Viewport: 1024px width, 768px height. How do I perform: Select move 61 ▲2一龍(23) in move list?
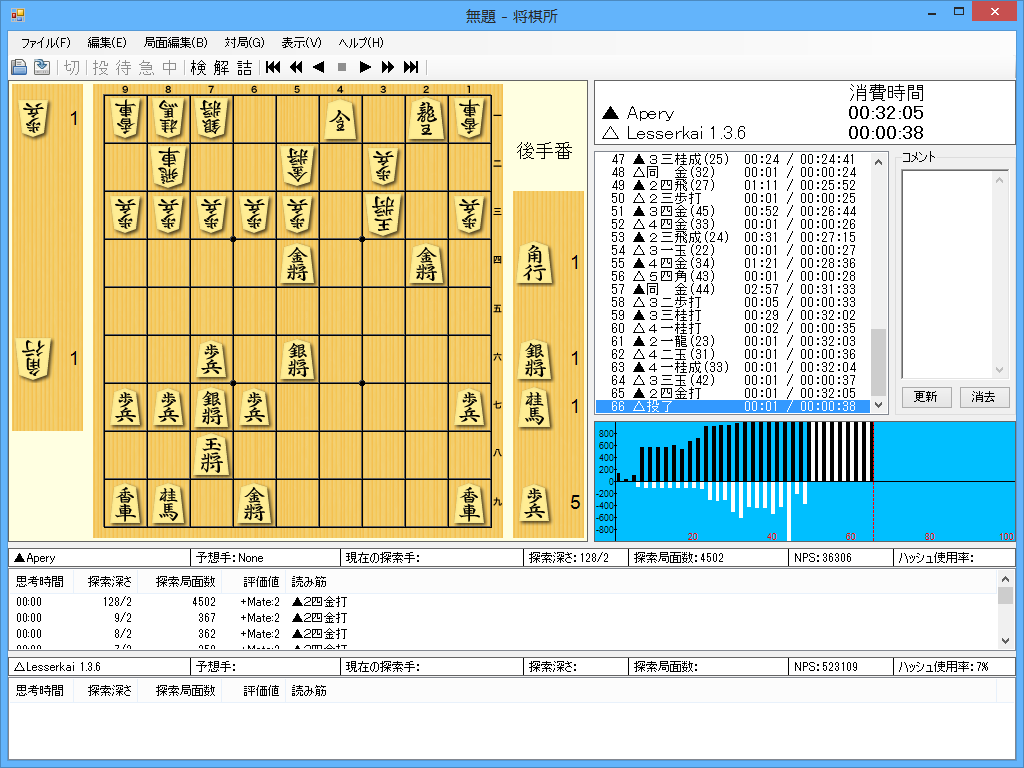[733, 341]
